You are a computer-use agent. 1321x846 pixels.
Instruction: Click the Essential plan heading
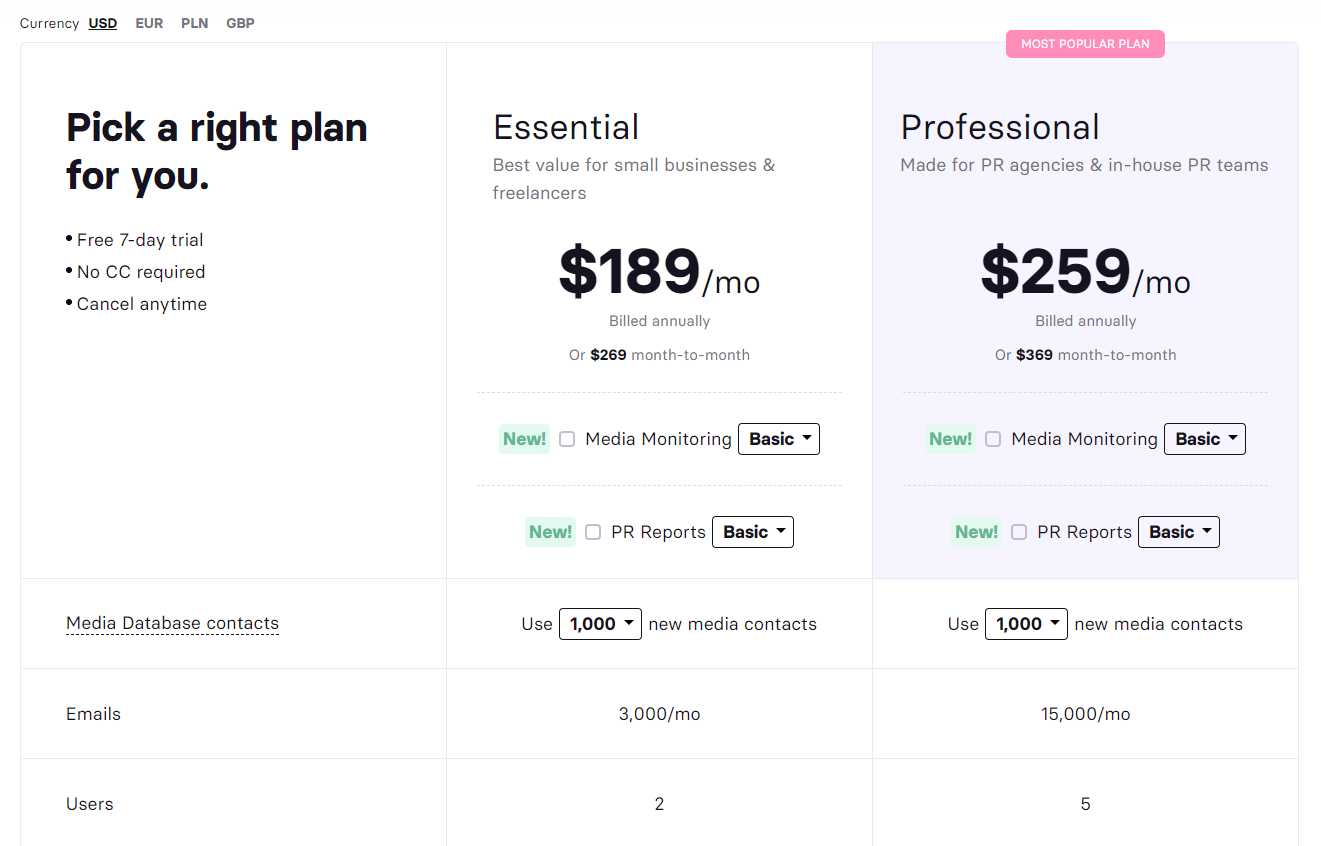pyautogui.click(x=566, y=127)
